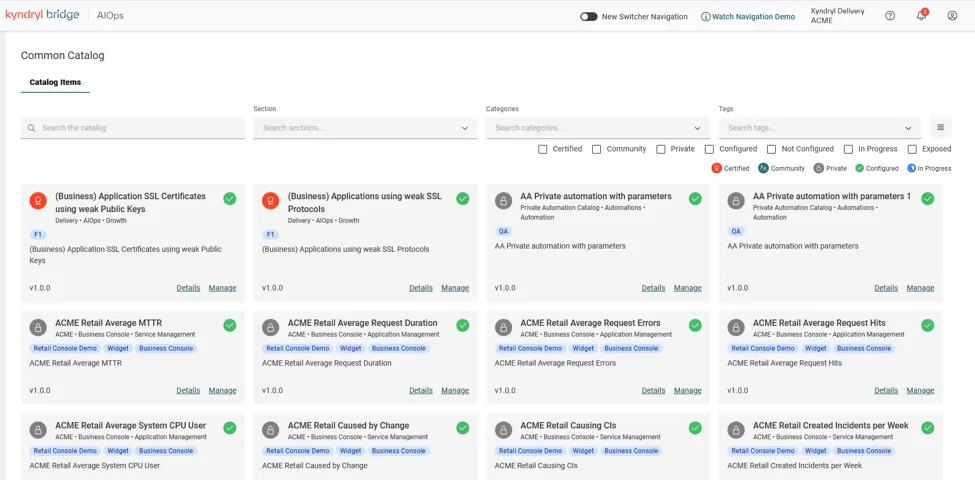The height and width of the screenshot is (480, 975).
Task: Click certified badge on Application SSL Certificates card
Action: pyautogui.click(x=38, y=200)
